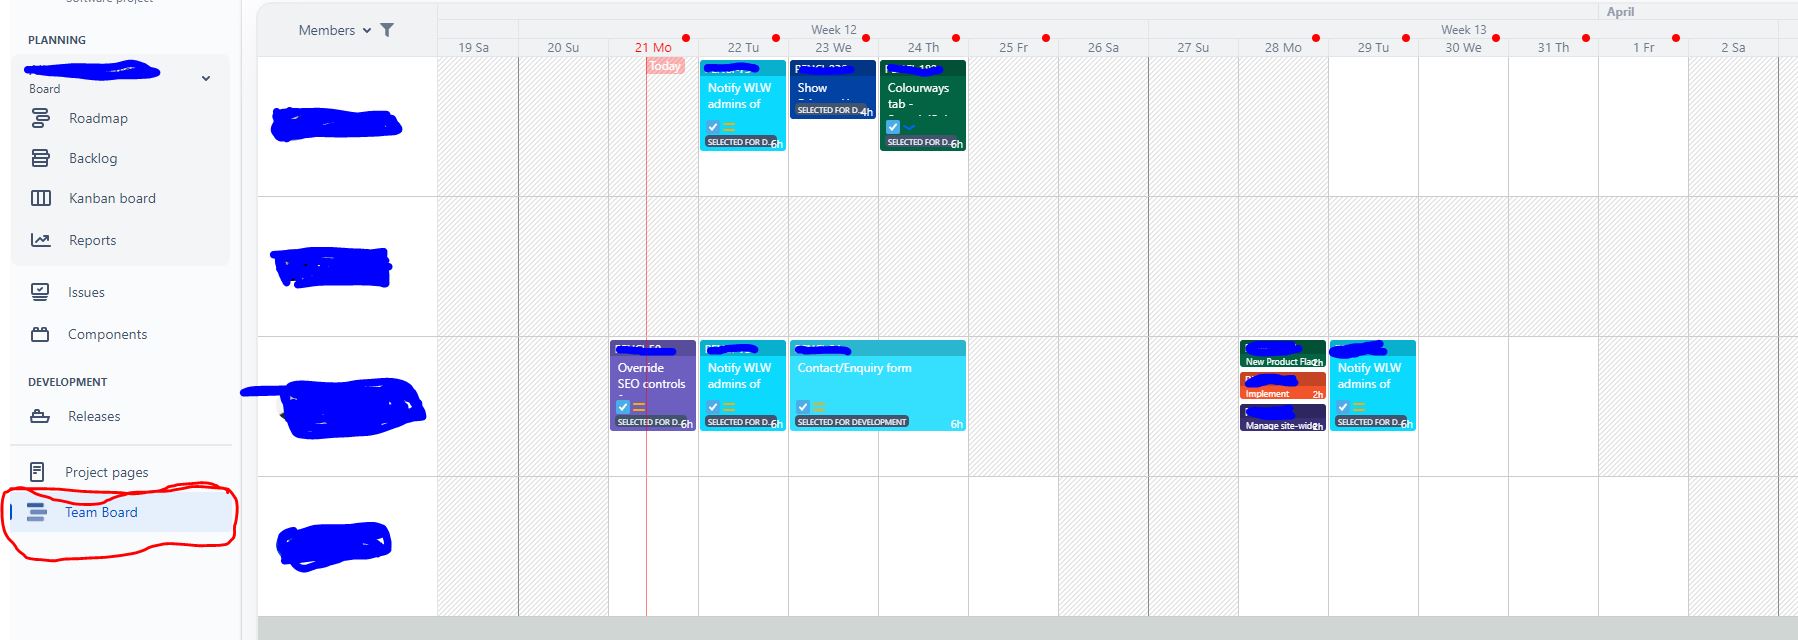Open the Override SEO controls card
Screen dimensions: 1798x640
click(x=653, y=385)
